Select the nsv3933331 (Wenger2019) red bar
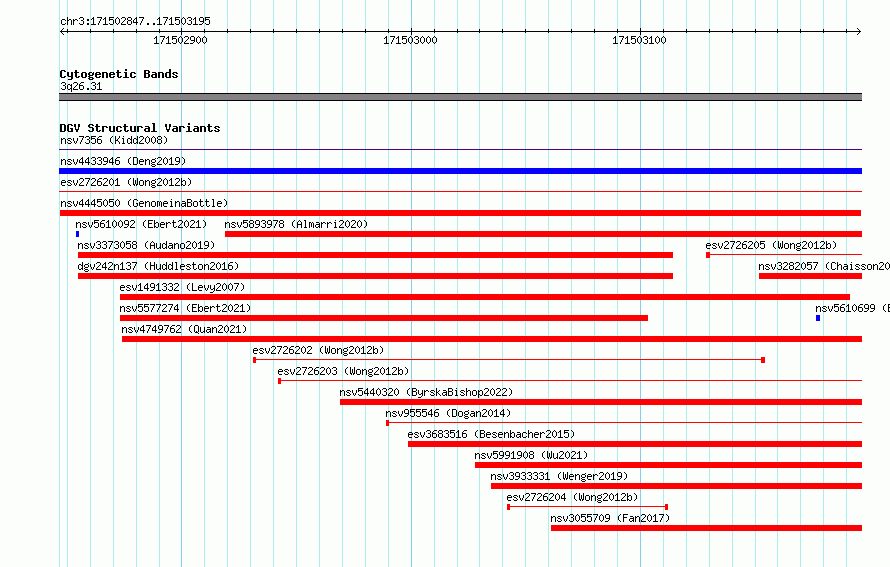890x567 pixels. click(x=676, y=486)
